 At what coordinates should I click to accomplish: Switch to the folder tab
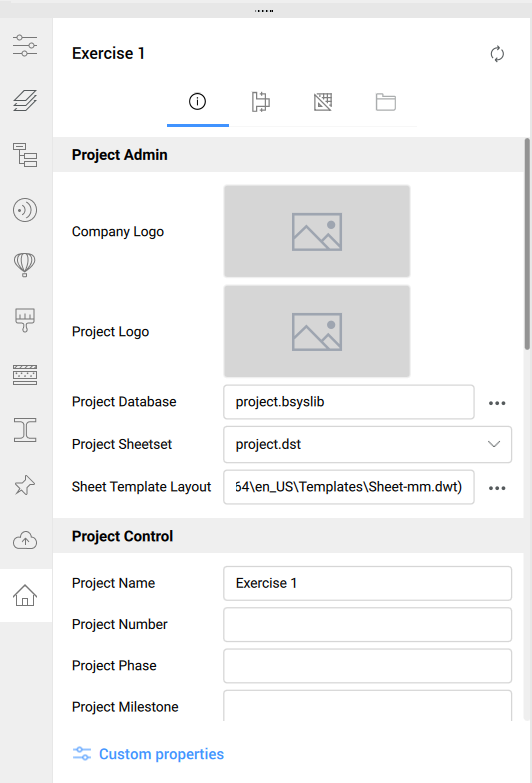(x=386, y=102)
